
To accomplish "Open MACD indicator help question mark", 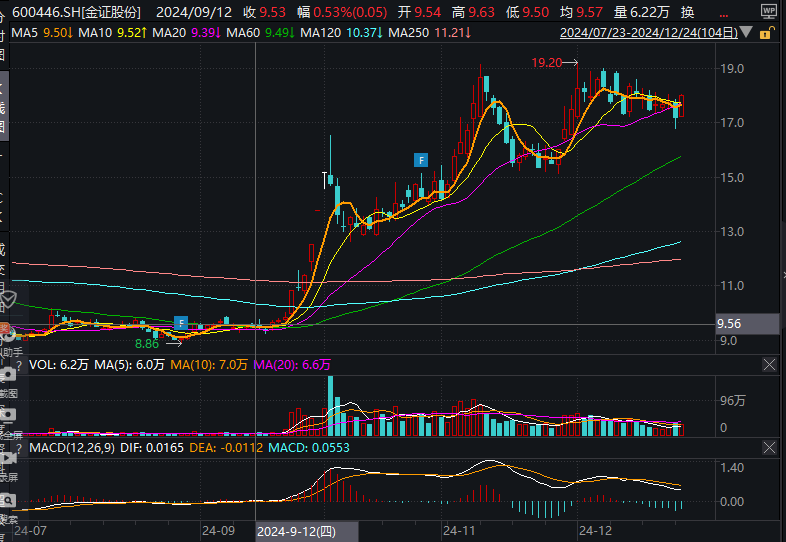I will 18,447.
